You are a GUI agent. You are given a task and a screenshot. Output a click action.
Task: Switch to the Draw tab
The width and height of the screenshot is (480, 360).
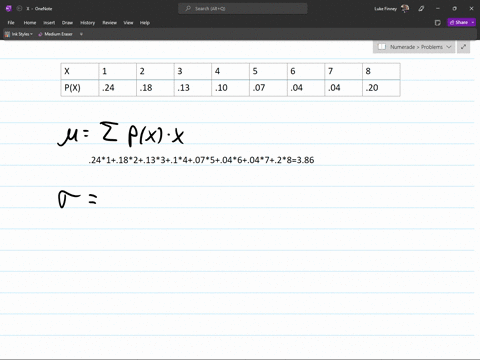[x=67, y=23]
